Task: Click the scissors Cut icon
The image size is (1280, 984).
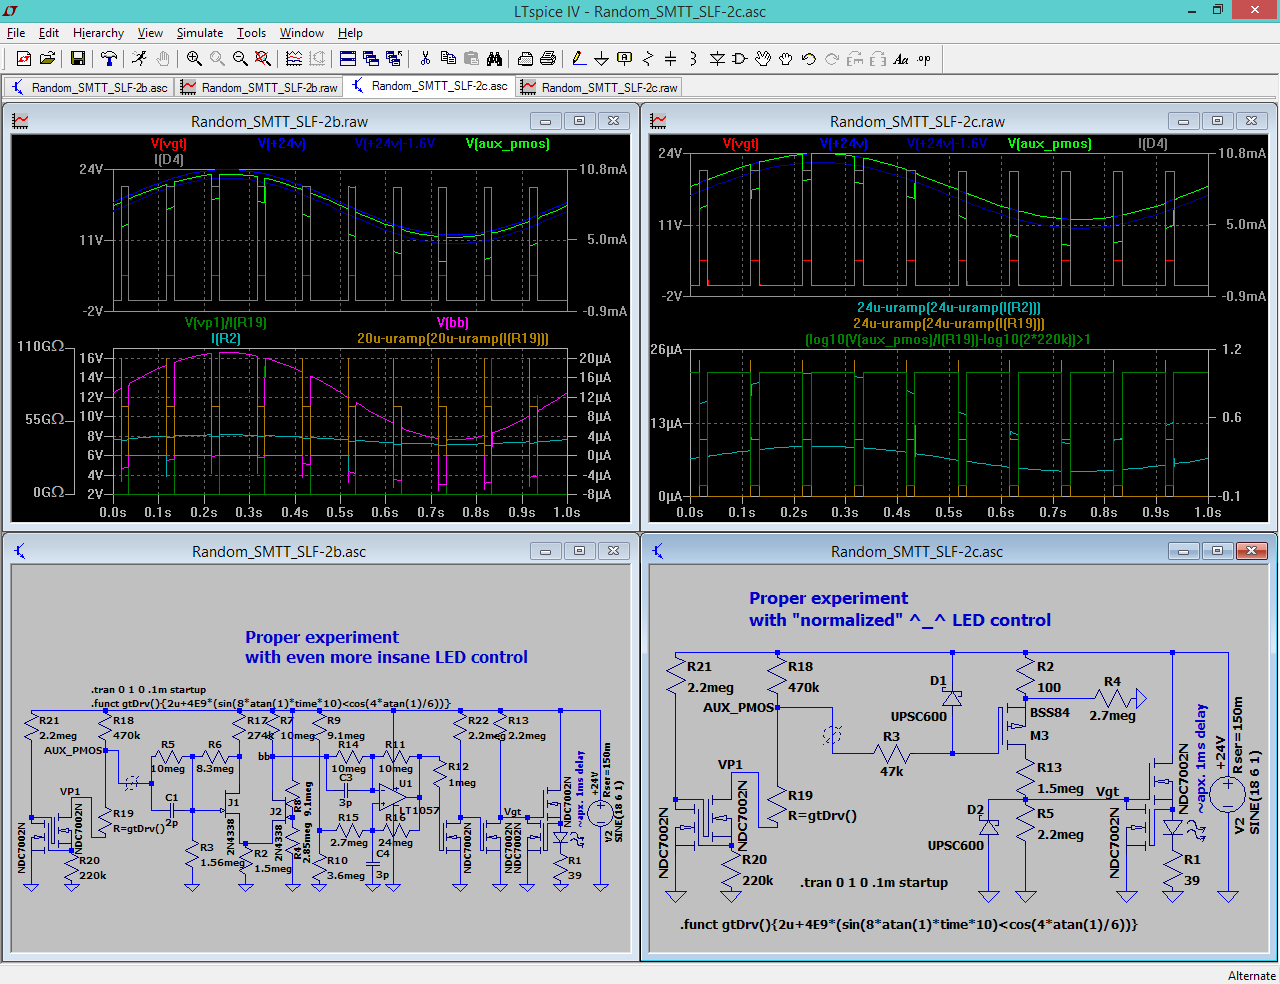Action: pyautogui.click(x=425, y=59)
